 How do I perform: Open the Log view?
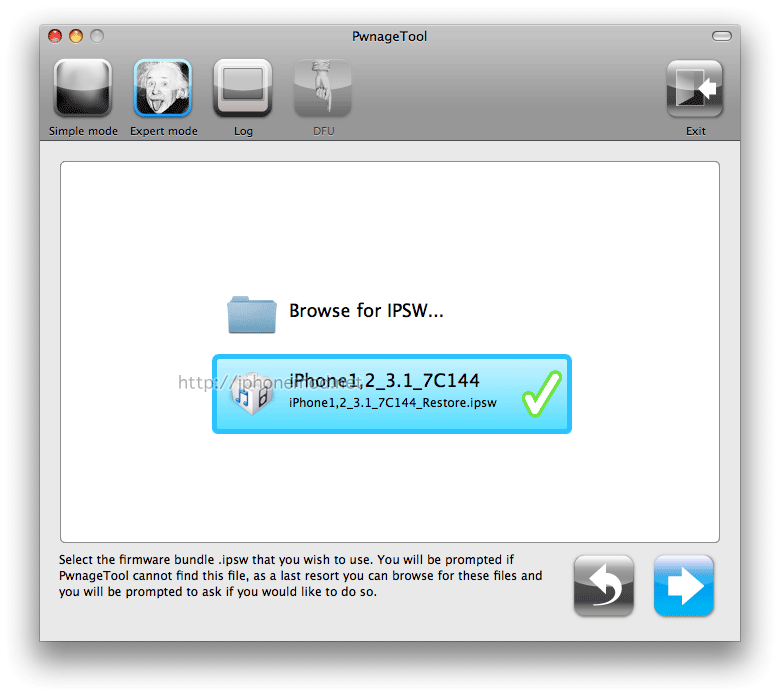[x=243, y=89]
